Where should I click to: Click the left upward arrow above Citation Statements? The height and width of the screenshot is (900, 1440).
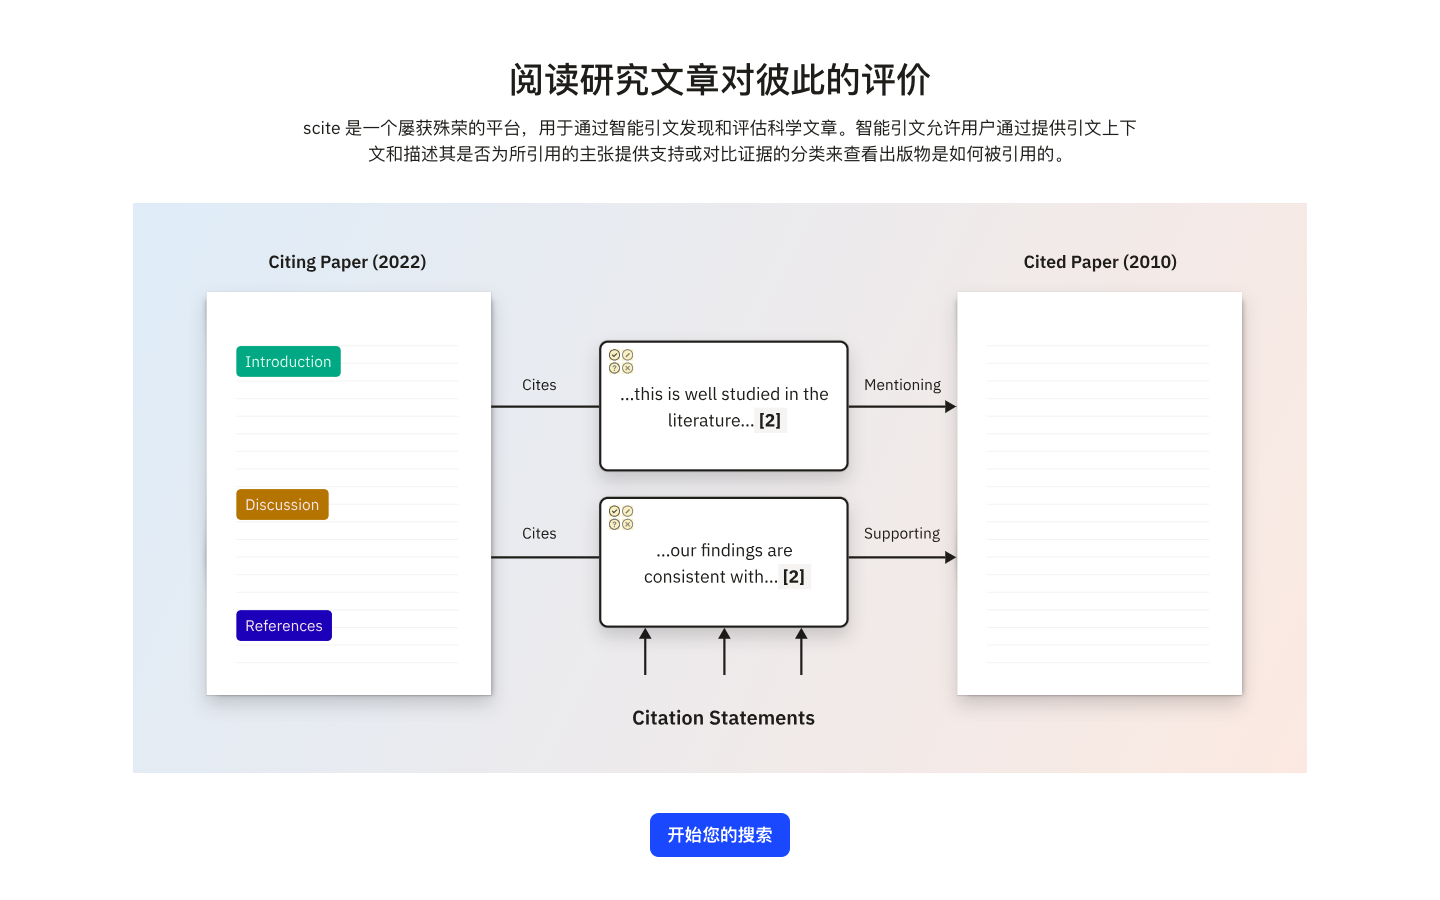coord(645,651)
